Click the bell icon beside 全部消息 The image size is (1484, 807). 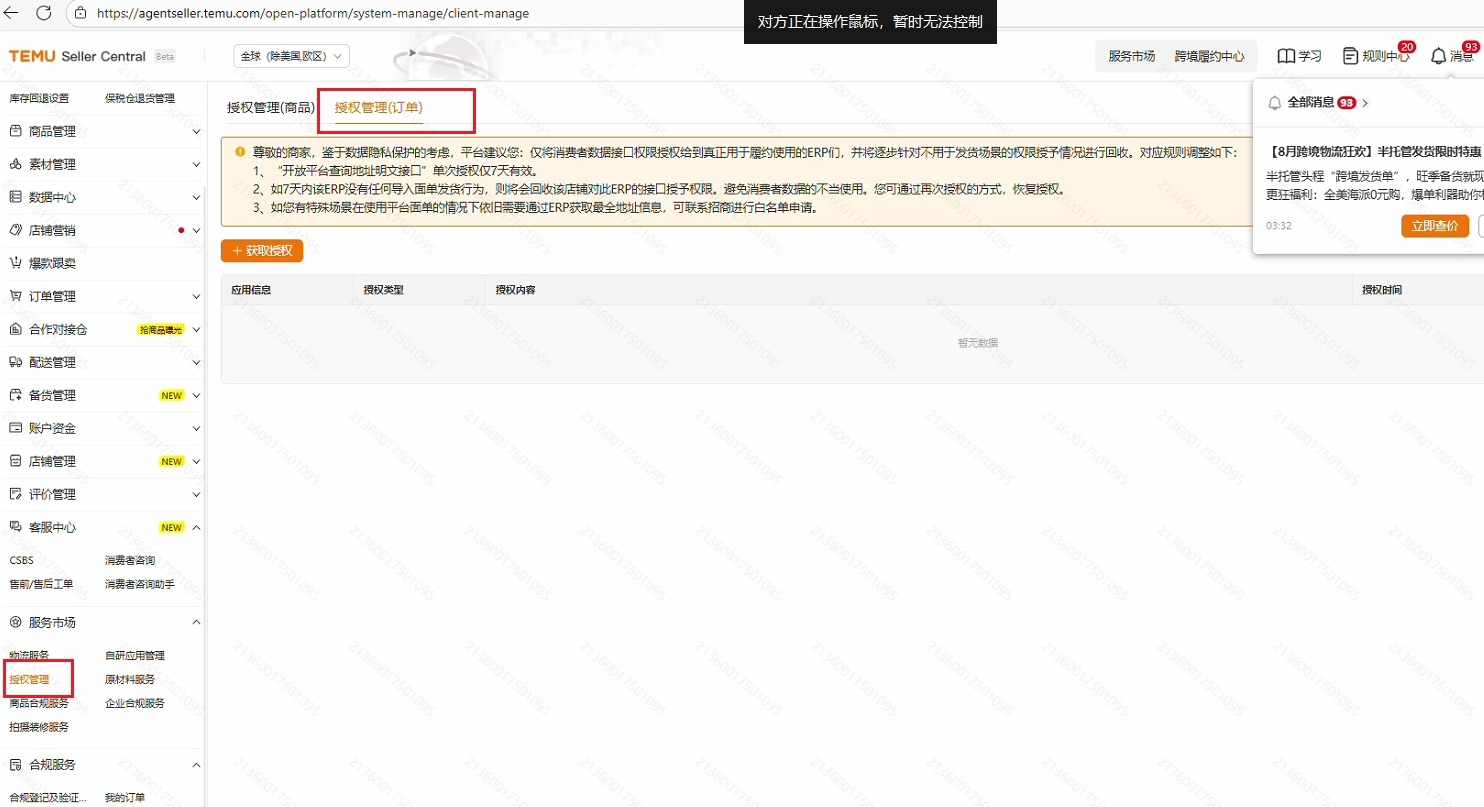(1275, 102)
